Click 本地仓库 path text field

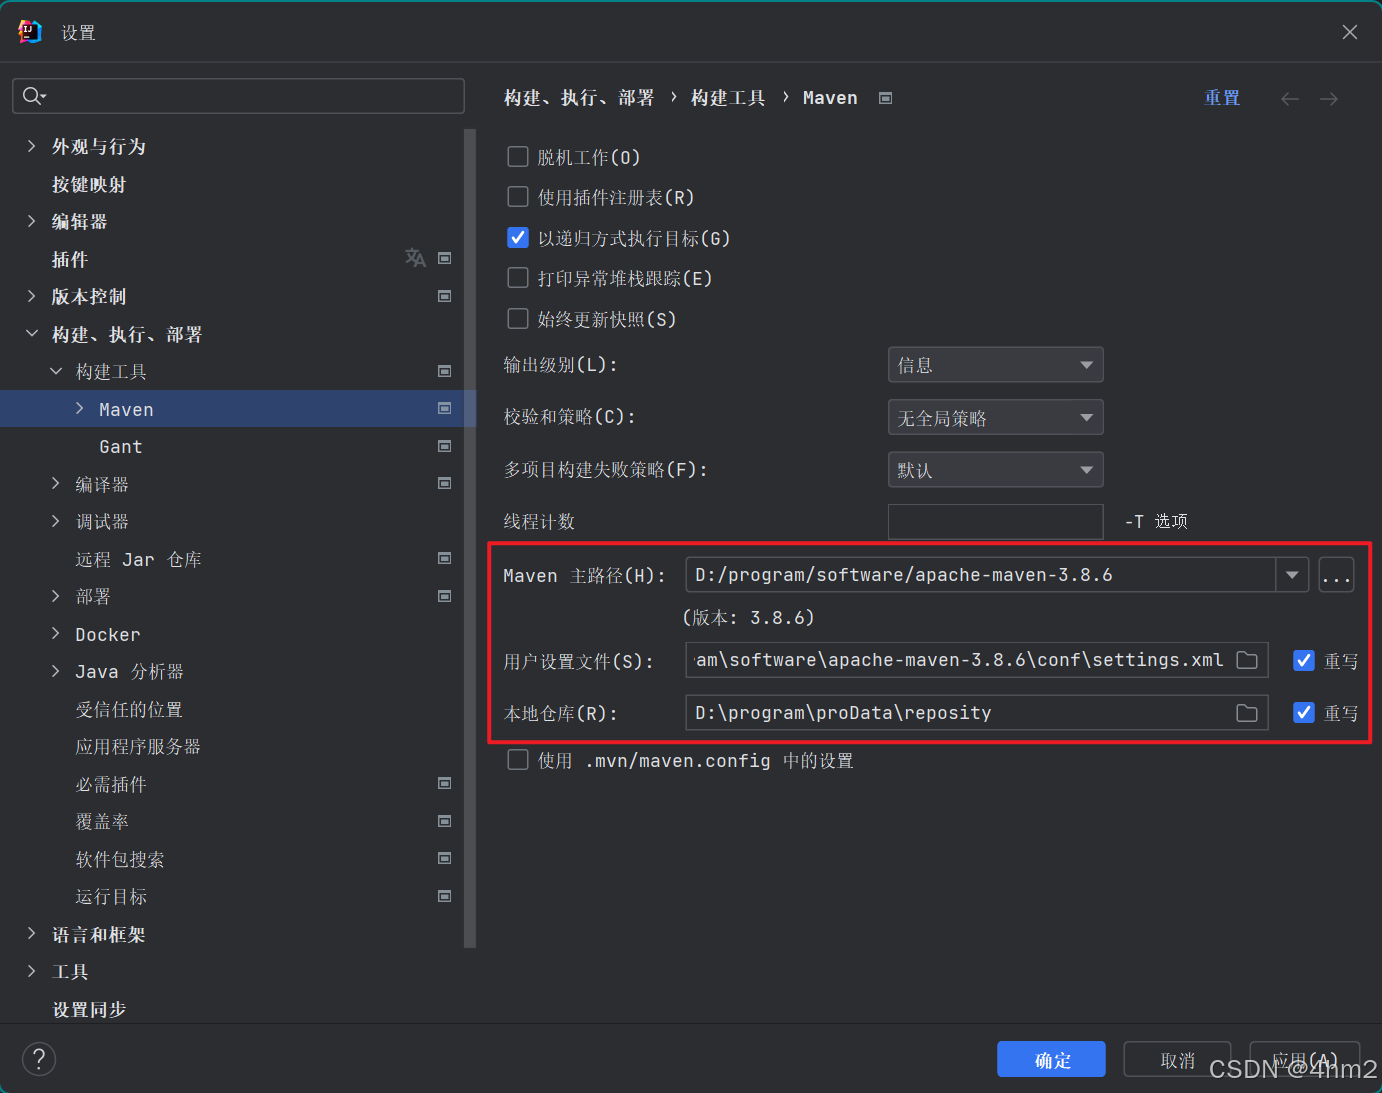976,713
